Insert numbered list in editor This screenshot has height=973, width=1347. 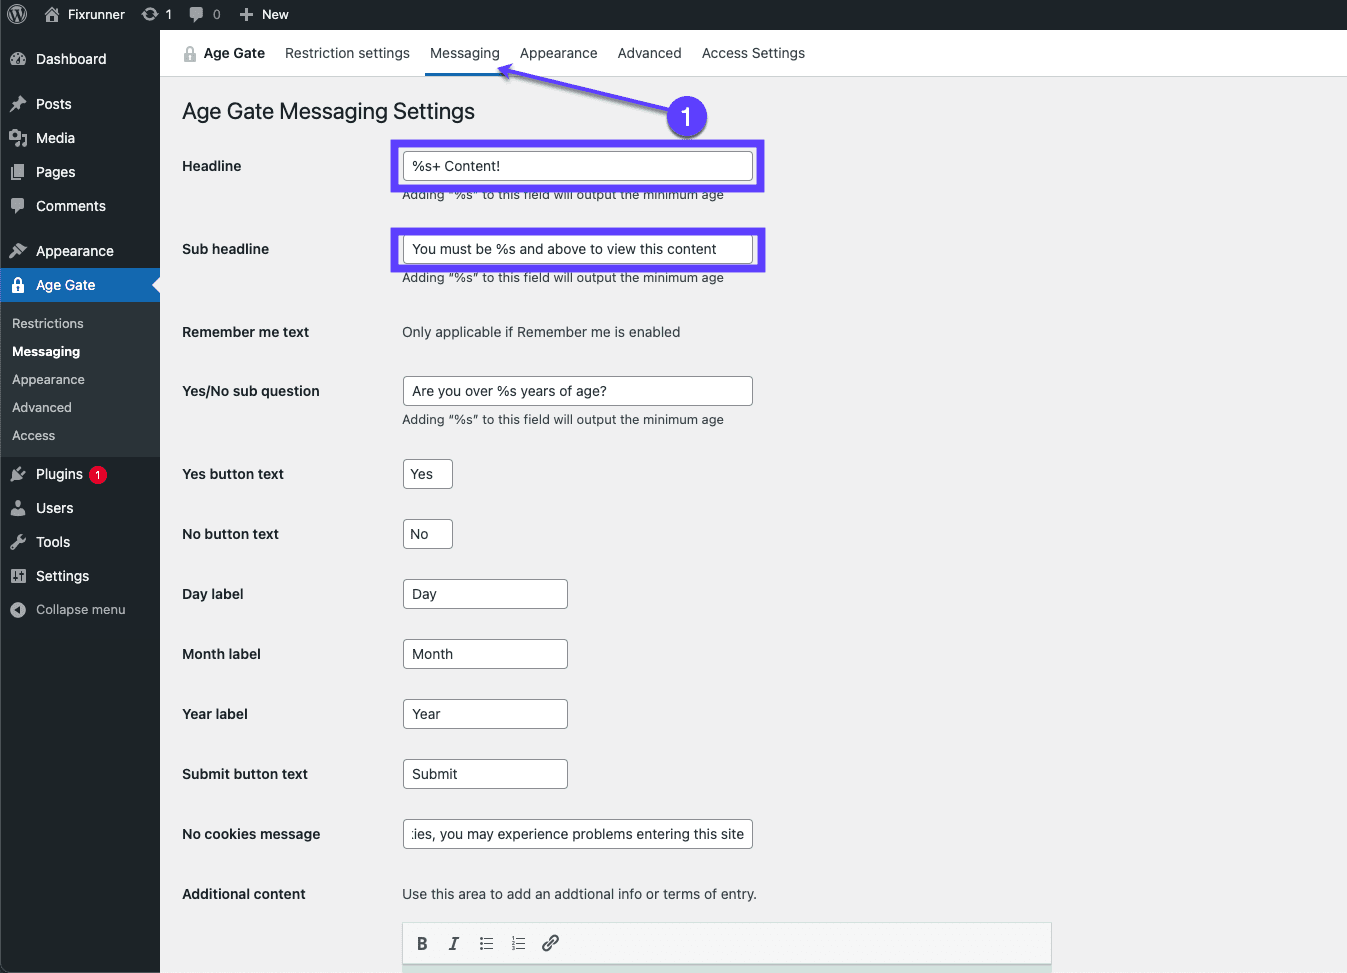coord(518,943)
